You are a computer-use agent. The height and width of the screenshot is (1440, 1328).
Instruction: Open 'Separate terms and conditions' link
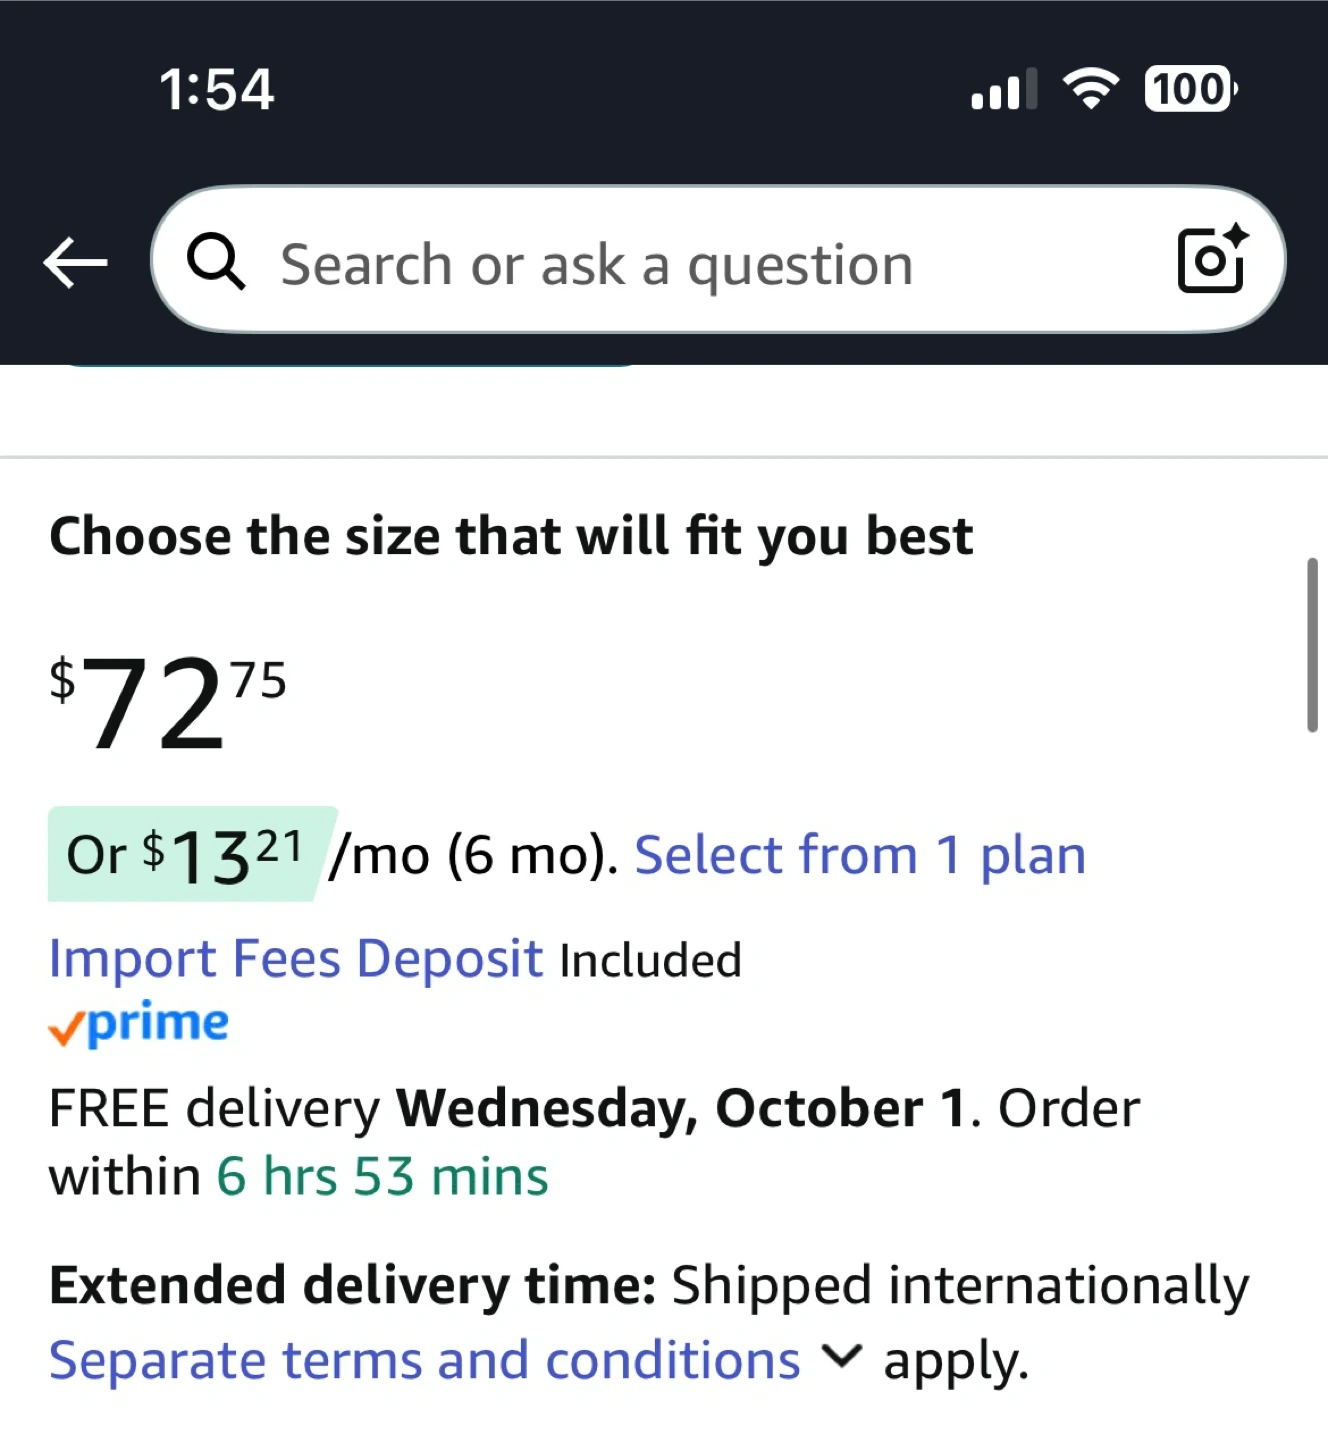424,1361
